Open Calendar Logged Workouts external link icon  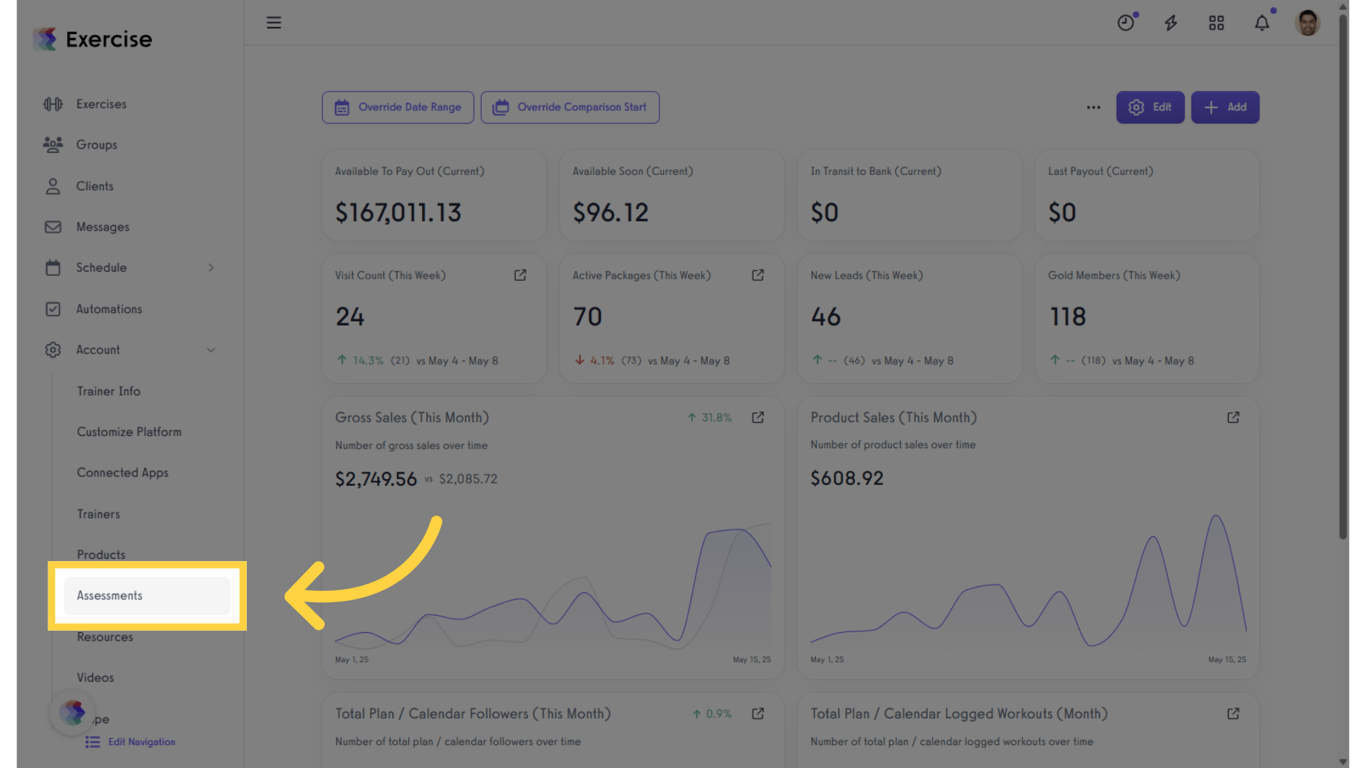coord(1233,713)
